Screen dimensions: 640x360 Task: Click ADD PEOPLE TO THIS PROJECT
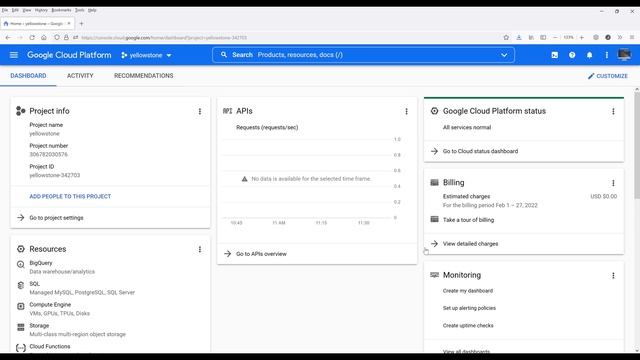(70, 196)
